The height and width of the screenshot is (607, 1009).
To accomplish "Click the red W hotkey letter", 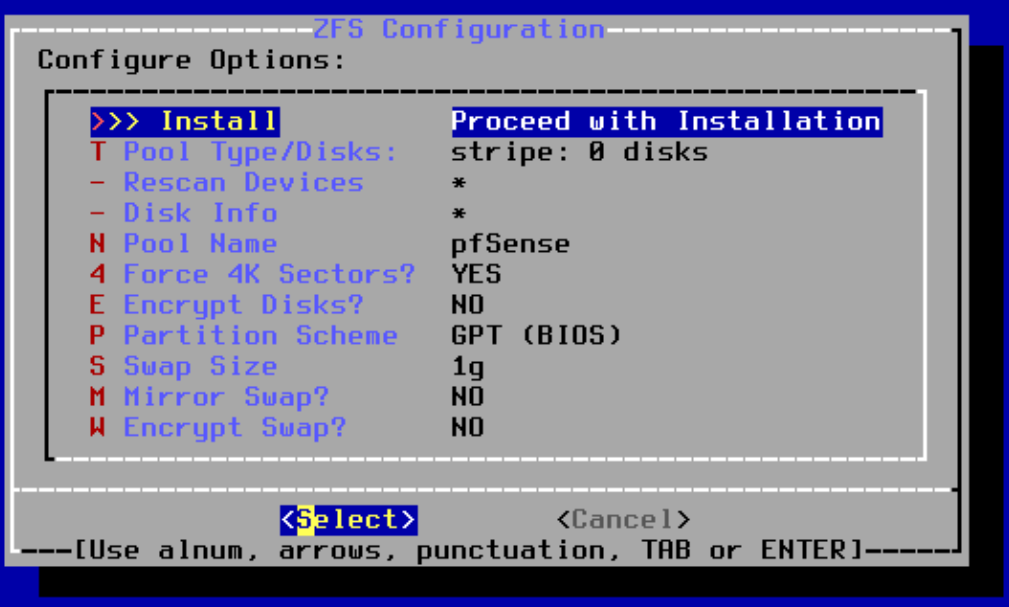I will (98, 428).
